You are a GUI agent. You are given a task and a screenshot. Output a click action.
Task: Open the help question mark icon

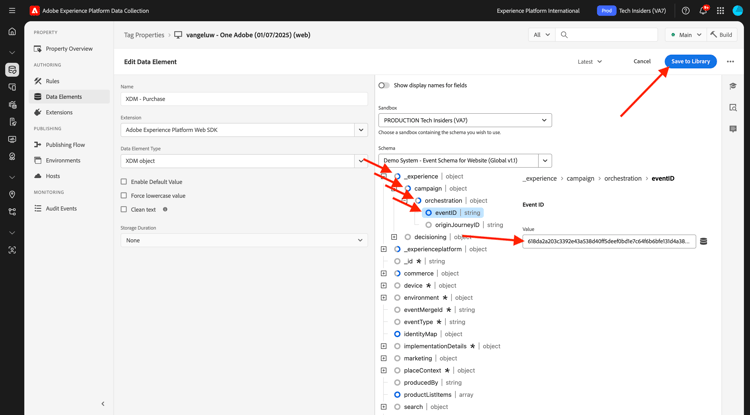(x=685, y=11)
